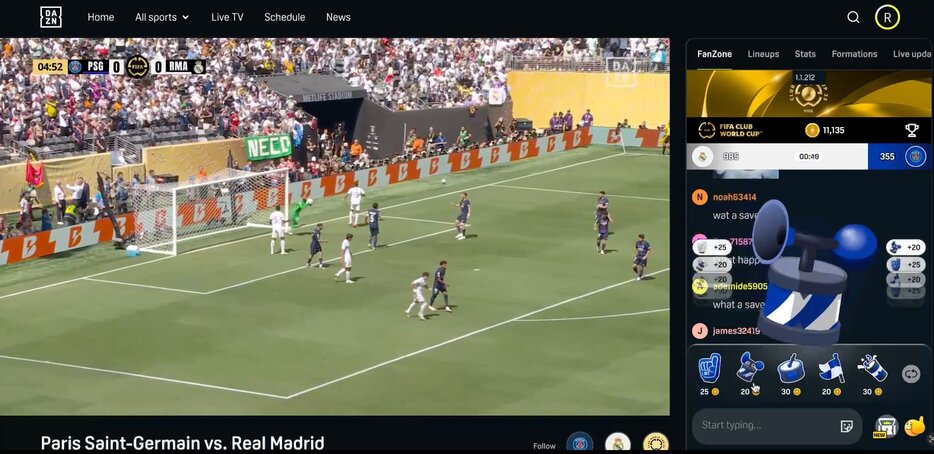Open the search icon in header
Image resolution: width=934 pixels, height=454 pixels.
[853, 17]
